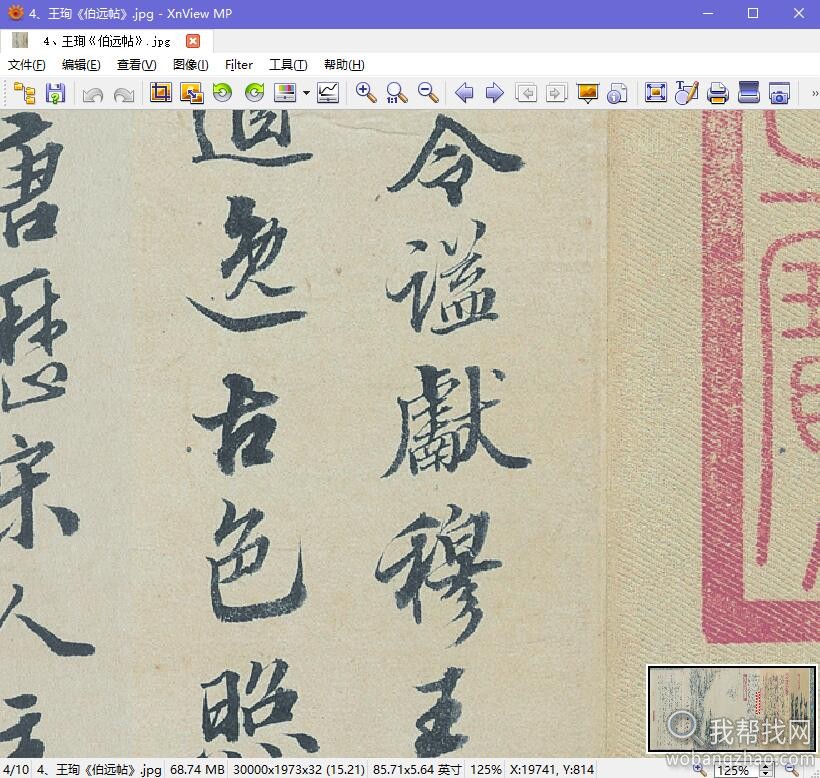Increase zoom using the stepper up arrow
Viewport: 820px width, 778px height.
766,767
